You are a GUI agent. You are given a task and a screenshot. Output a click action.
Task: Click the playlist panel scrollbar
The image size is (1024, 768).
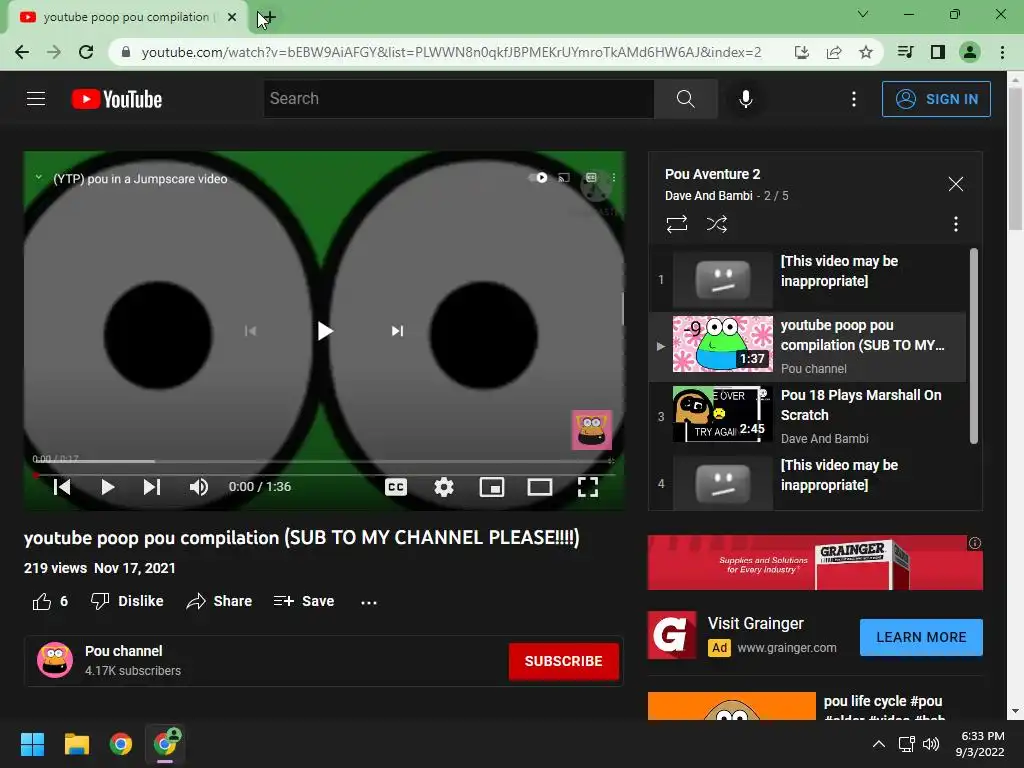tap(974, 346)
